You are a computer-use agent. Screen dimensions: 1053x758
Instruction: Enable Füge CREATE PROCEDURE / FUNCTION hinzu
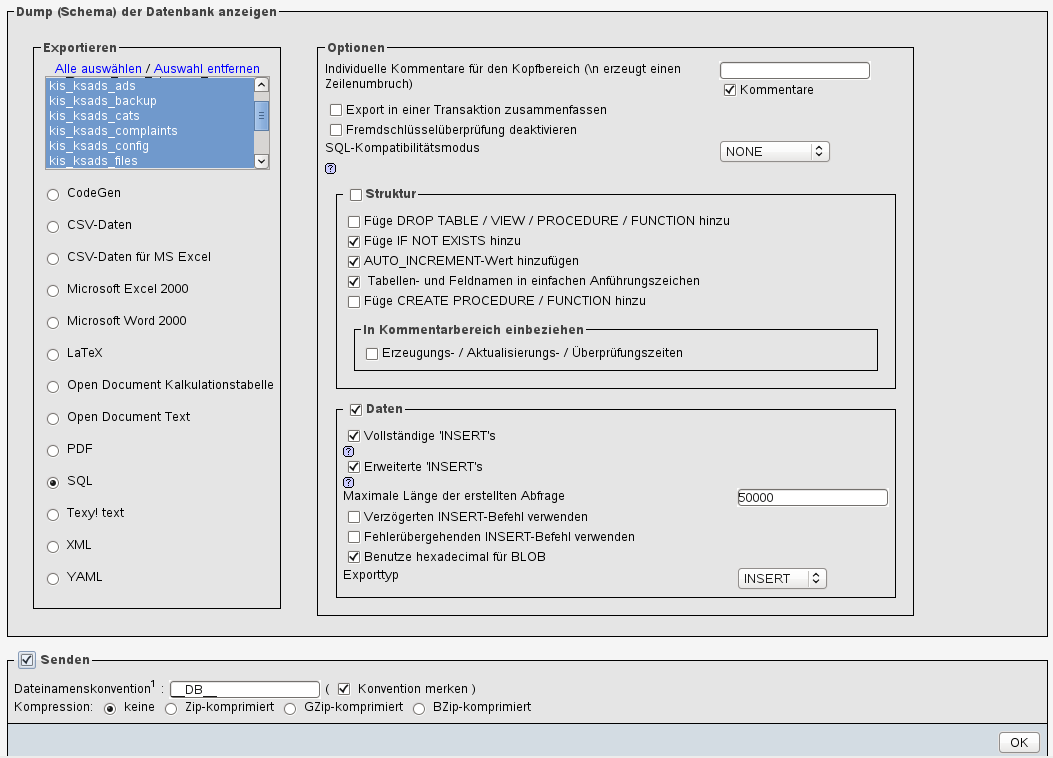click(354, 302)
